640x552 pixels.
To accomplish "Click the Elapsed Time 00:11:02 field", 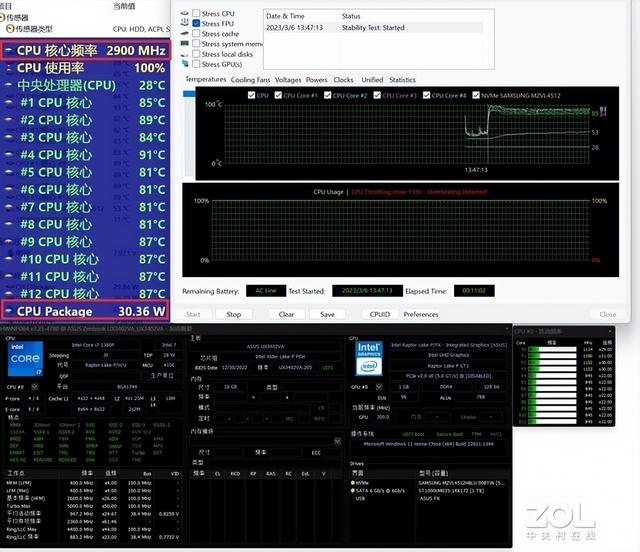I will click(474, 291).
